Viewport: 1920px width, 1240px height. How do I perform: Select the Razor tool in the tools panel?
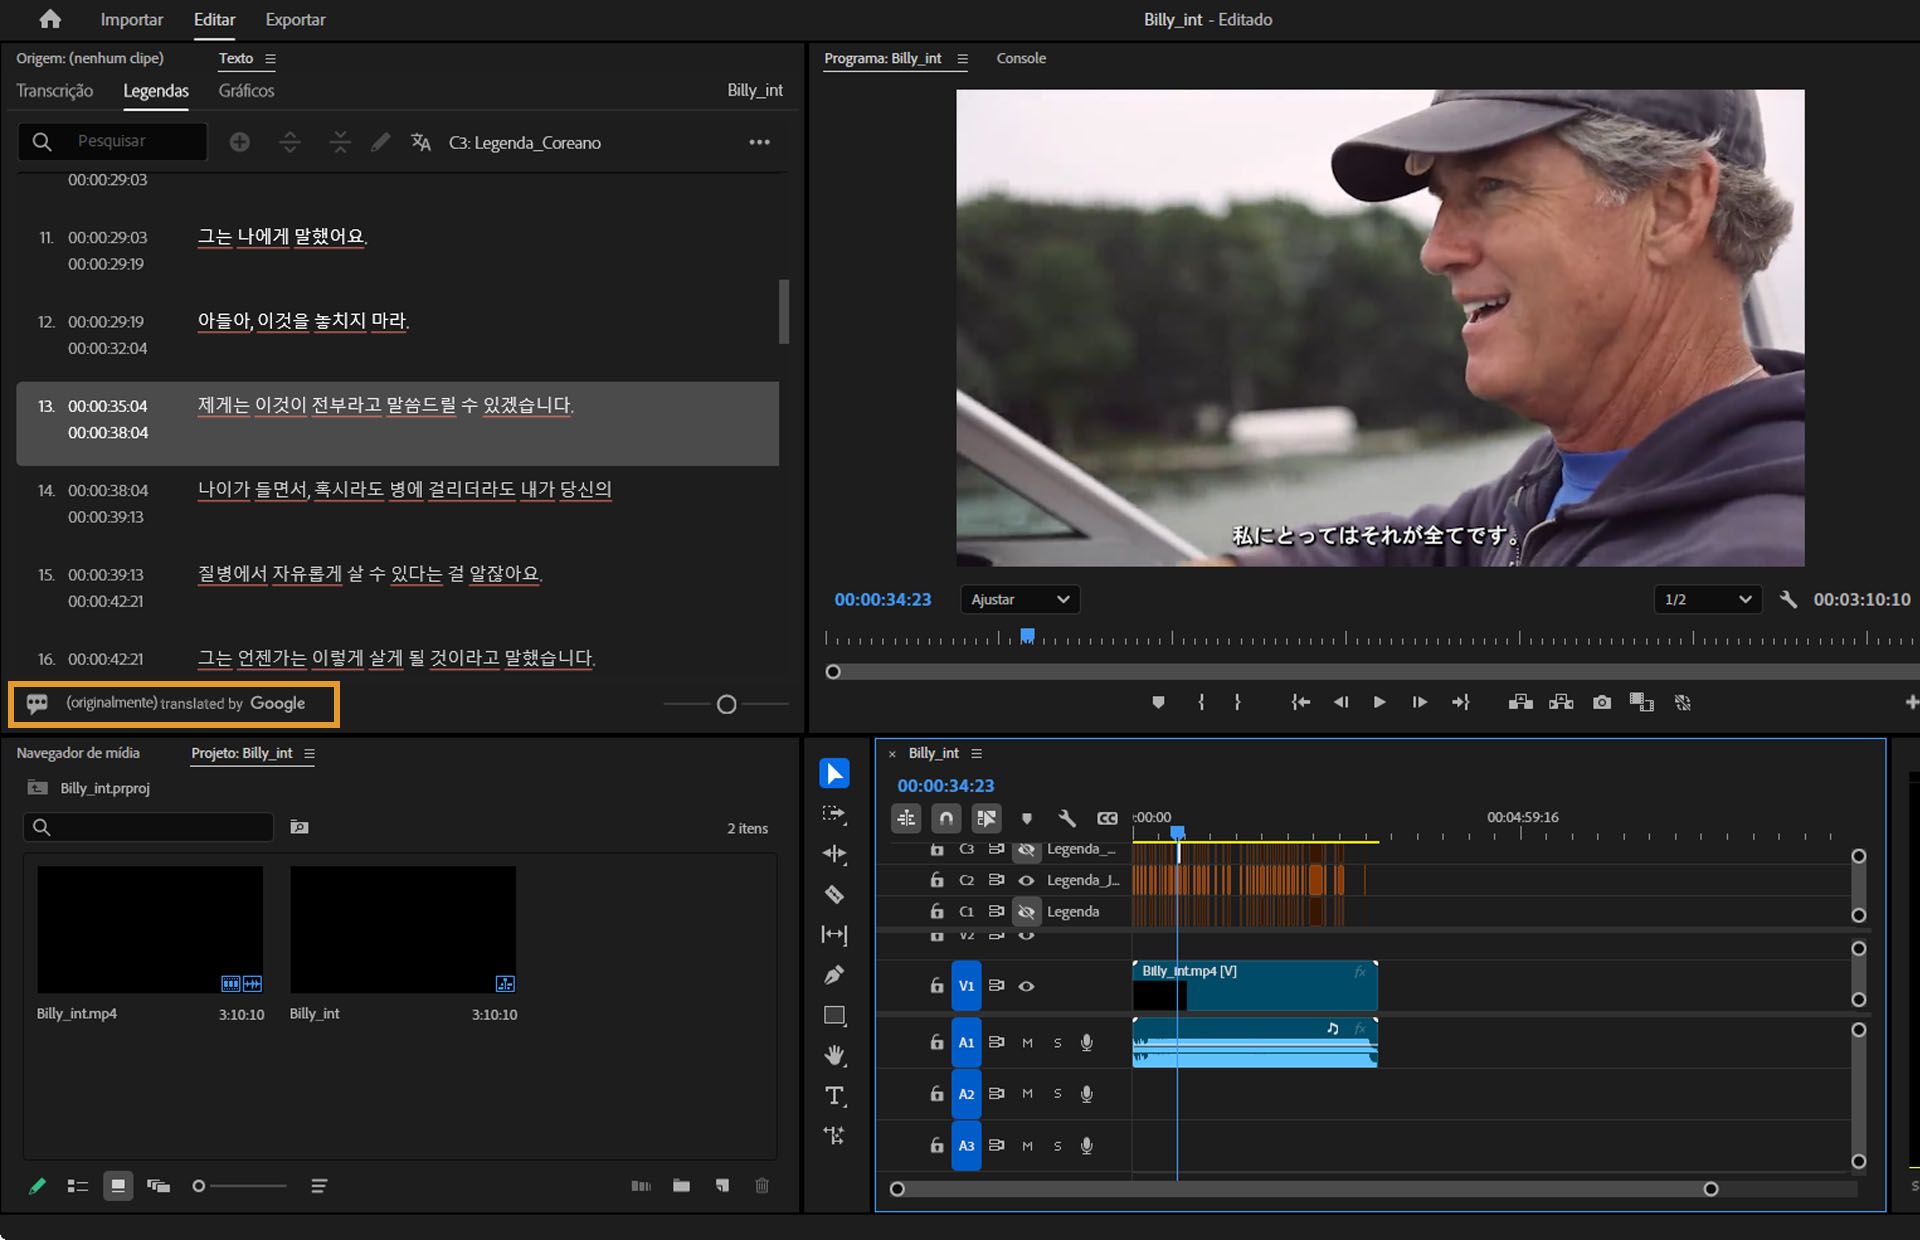click(834, 894)
